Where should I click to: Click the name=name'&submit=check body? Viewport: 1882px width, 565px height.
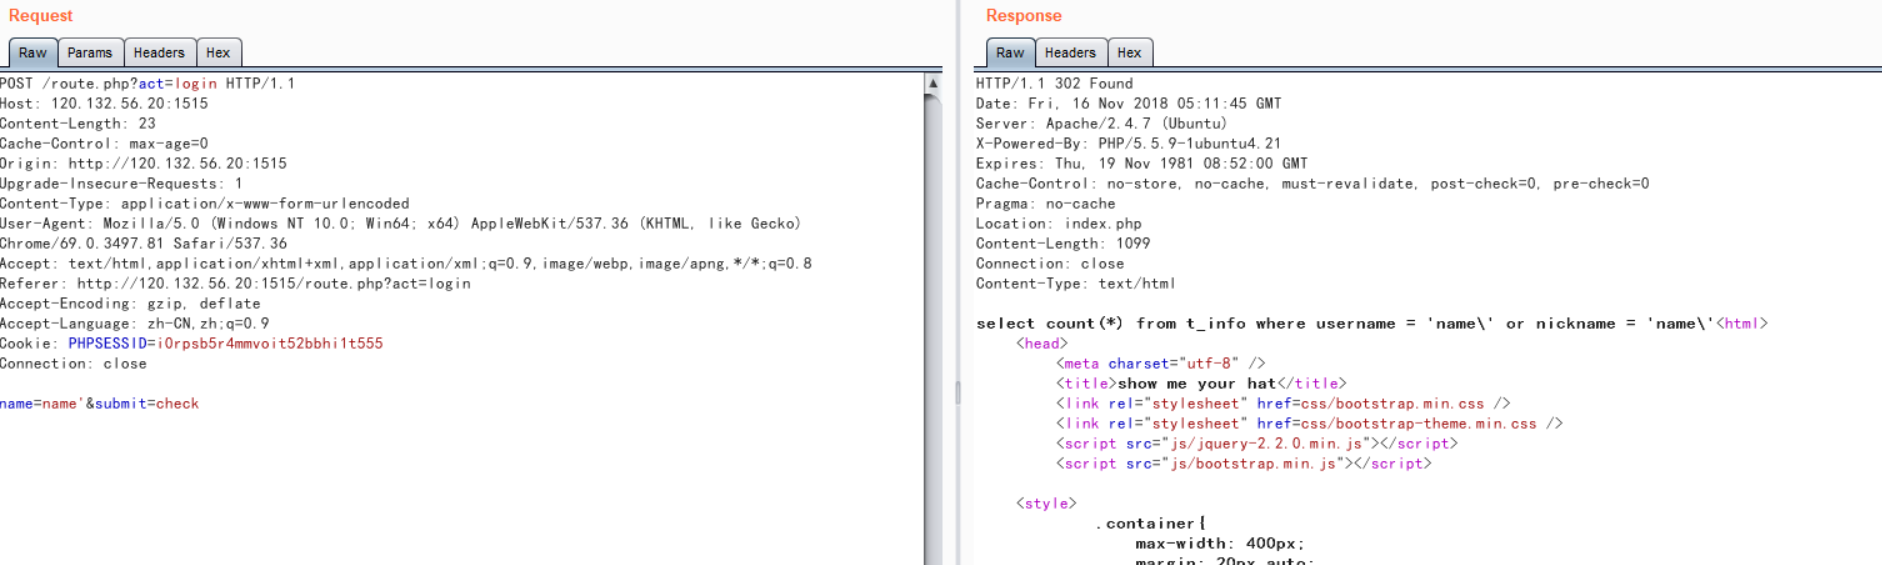[100, 404]
